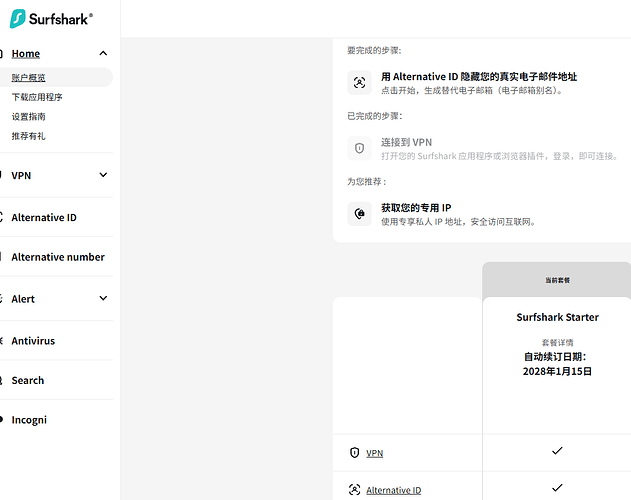Open the 连接到 VPN completed step

click(x=406, y=142)
